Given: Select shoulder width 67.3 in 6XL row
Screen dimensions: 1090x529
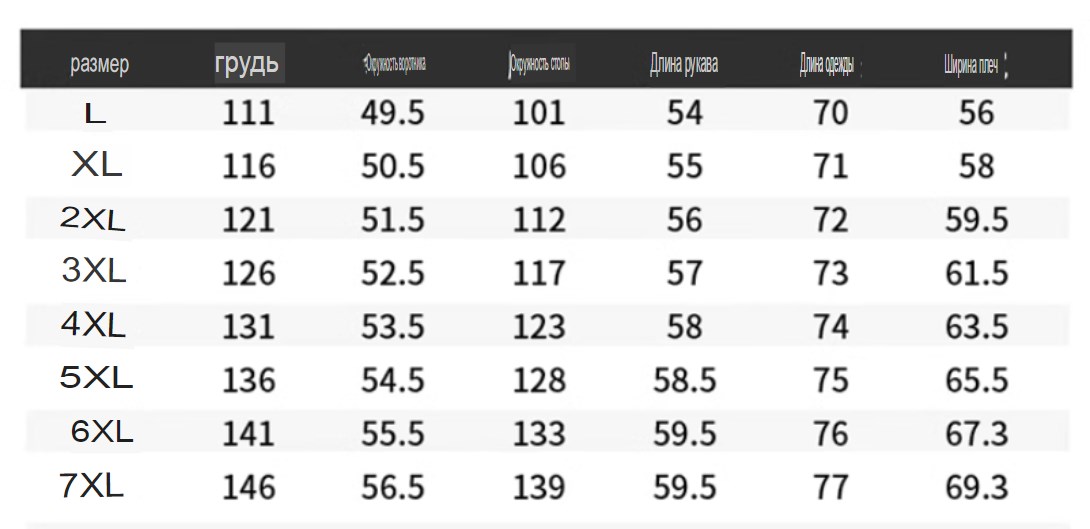Looking at the screenshot, I should tap(977, 434).
